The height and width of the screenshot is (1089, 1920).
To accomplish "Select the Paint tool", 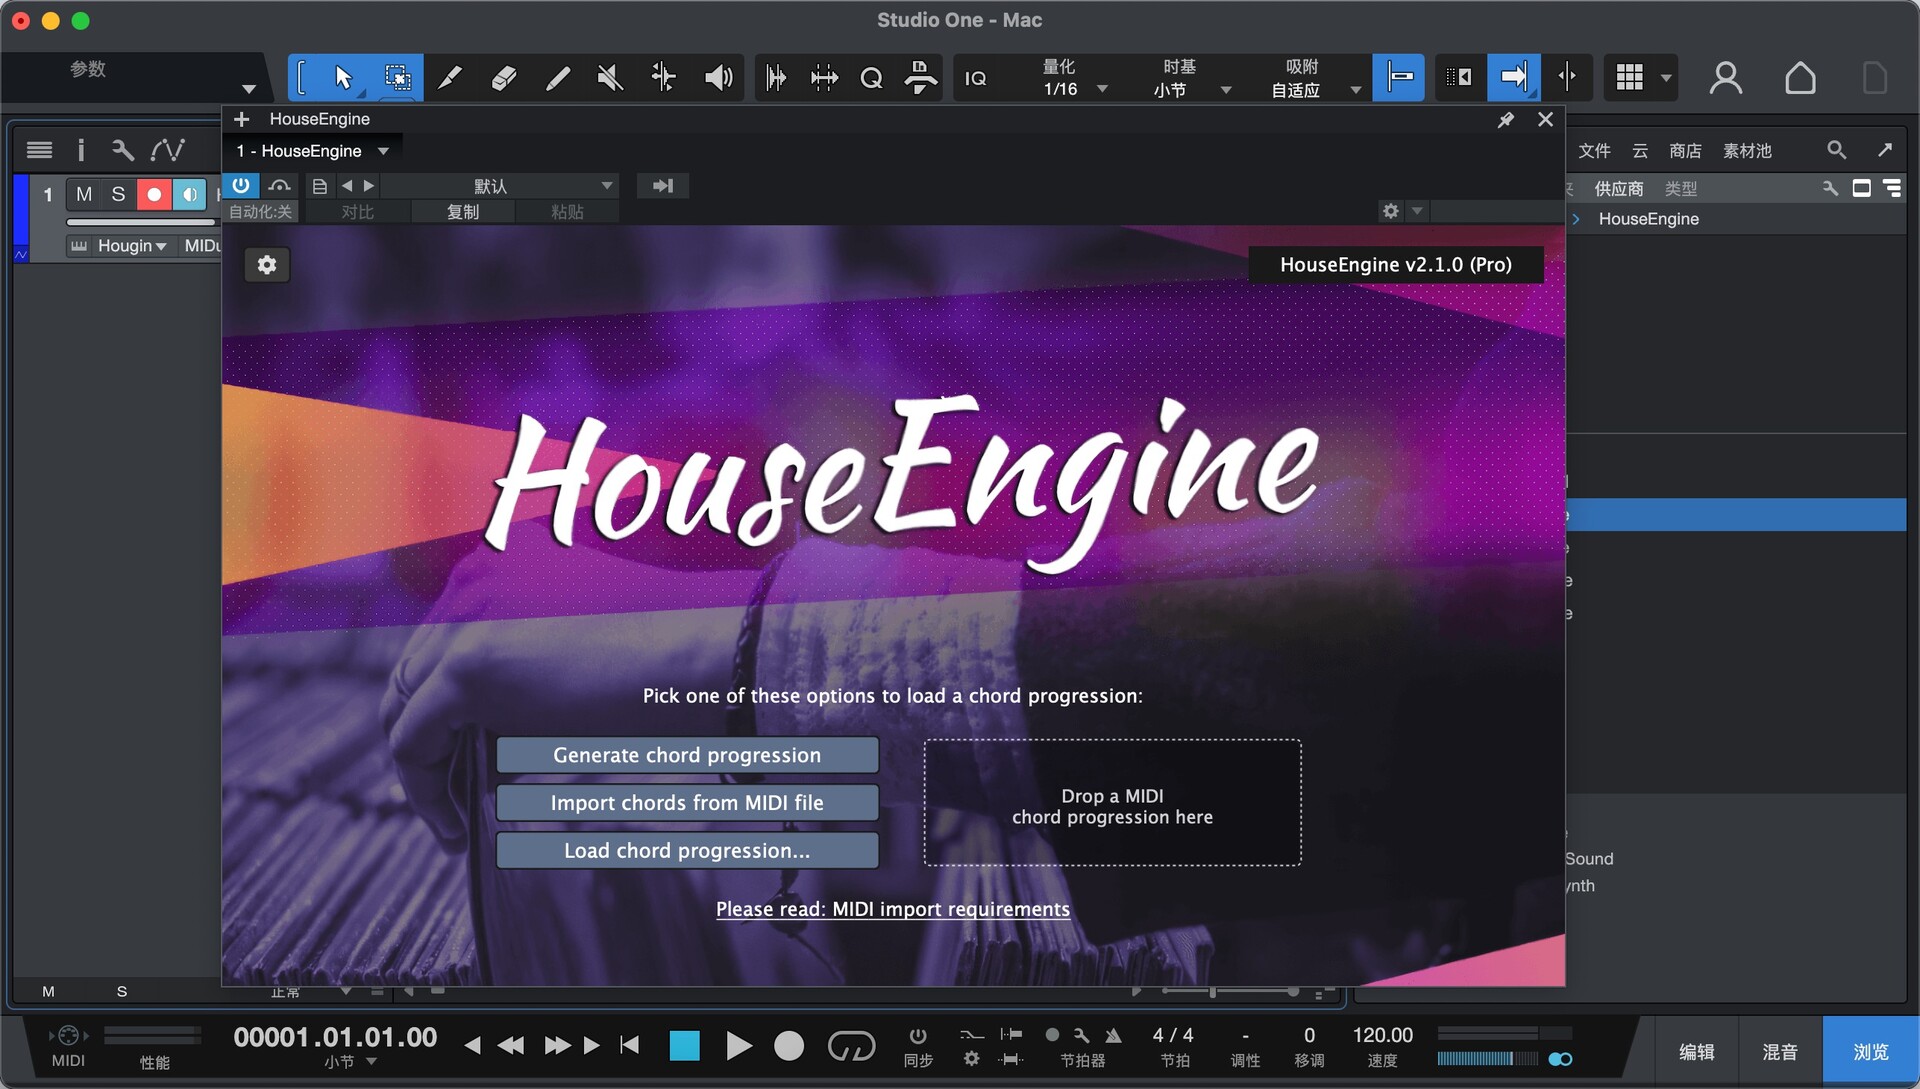I will coord(557,78).
